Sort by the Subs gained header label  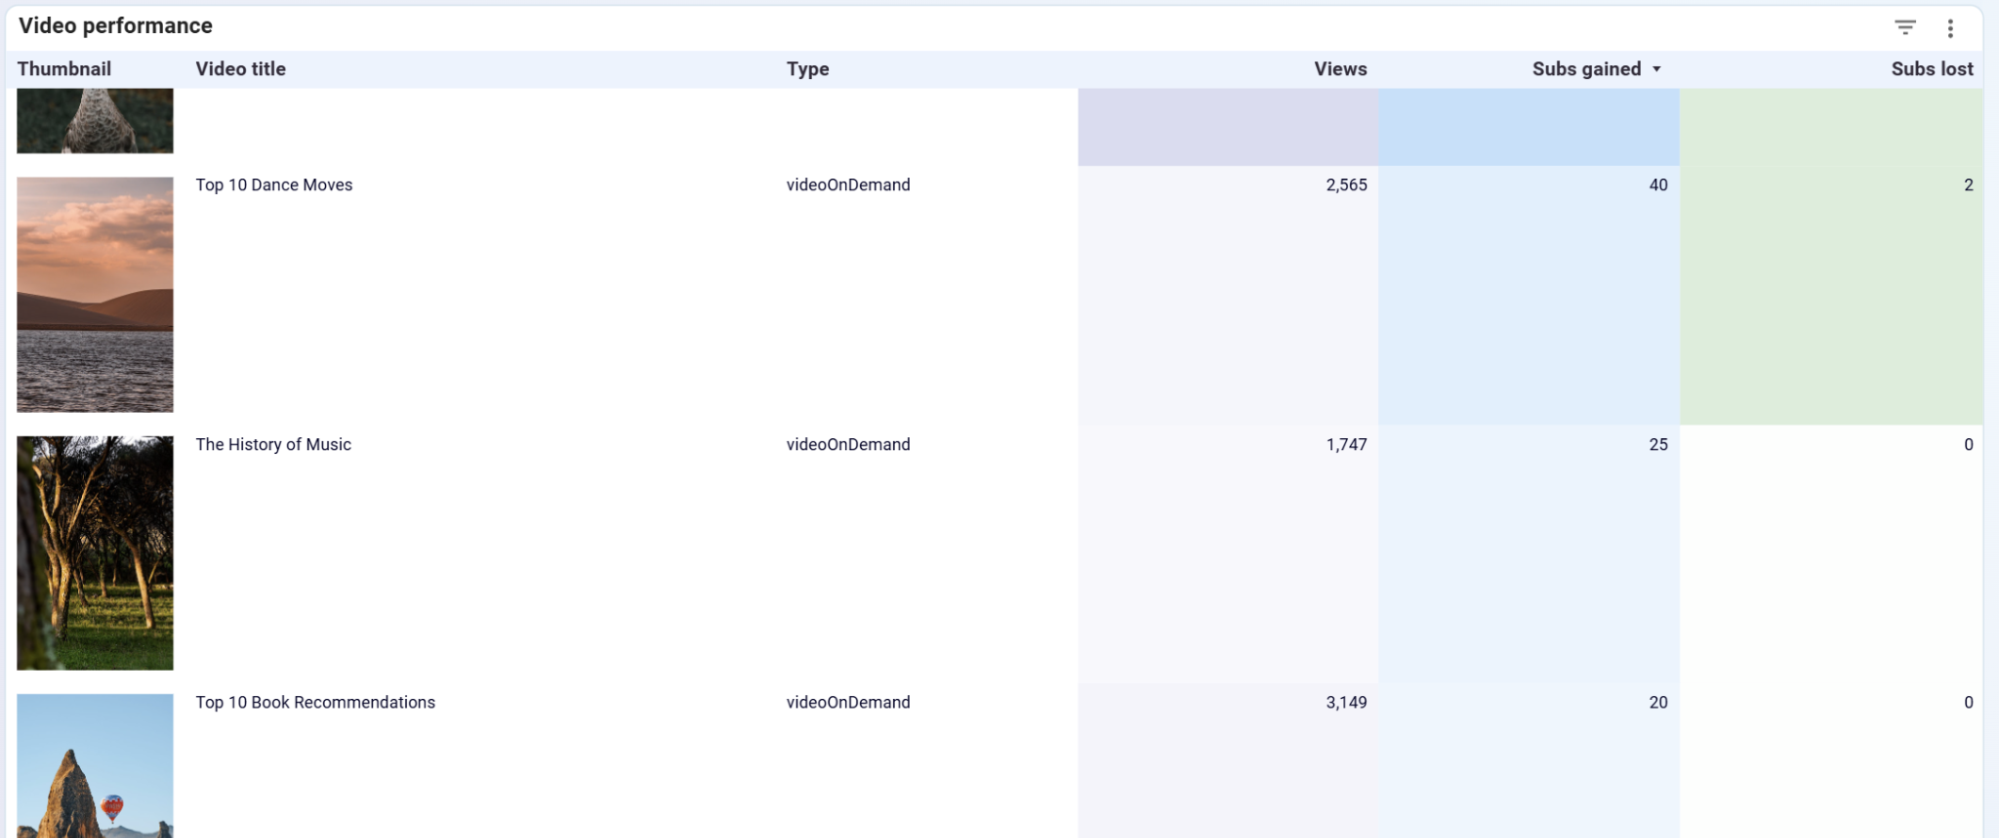[1586, 69]
